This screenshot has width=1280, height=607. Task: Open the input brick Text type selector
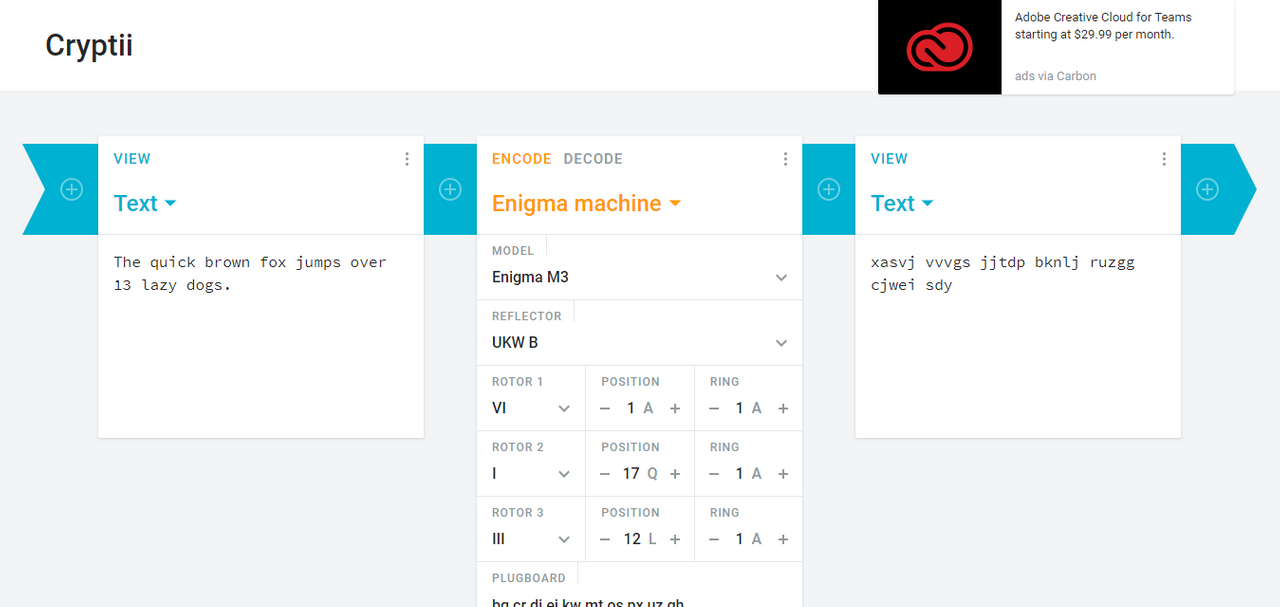[145, 204]
